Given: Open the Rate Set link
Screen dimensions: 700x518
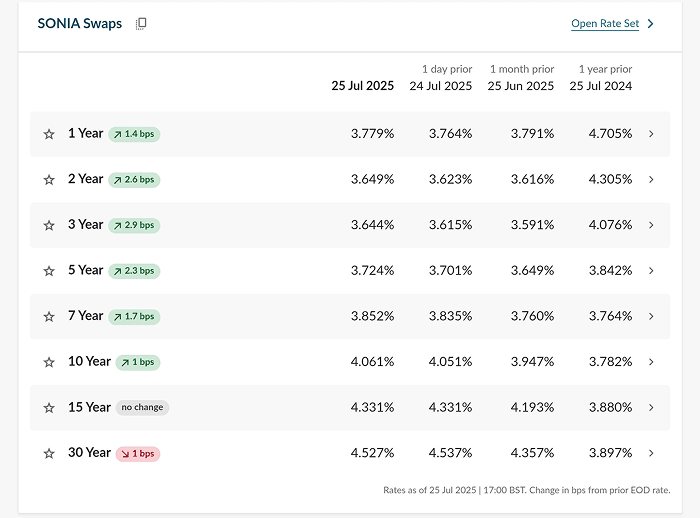Looking at the screenshot, I should [x=605, y=24].
